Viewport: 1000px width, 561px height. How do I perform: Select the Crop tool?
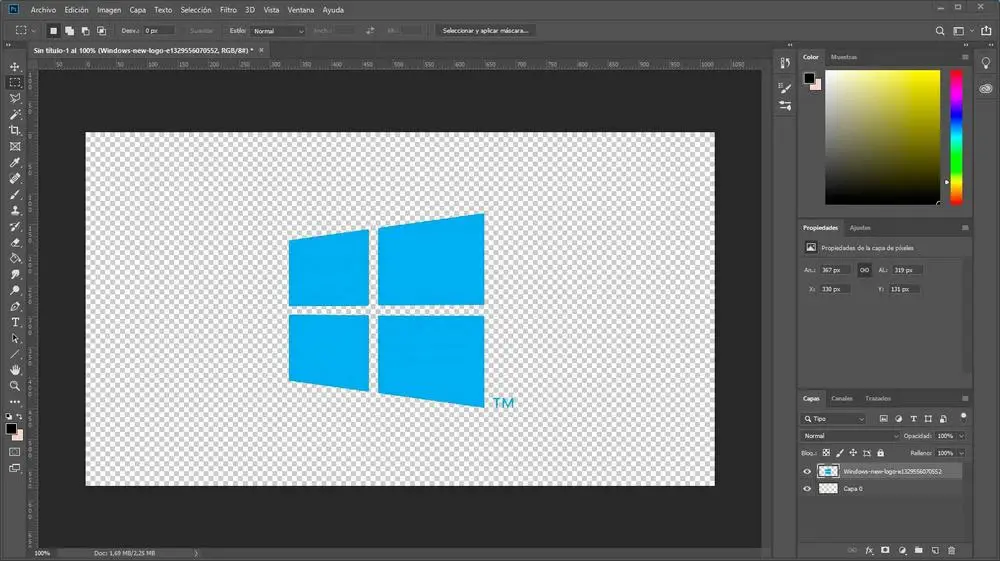click(x=15, y=130)
